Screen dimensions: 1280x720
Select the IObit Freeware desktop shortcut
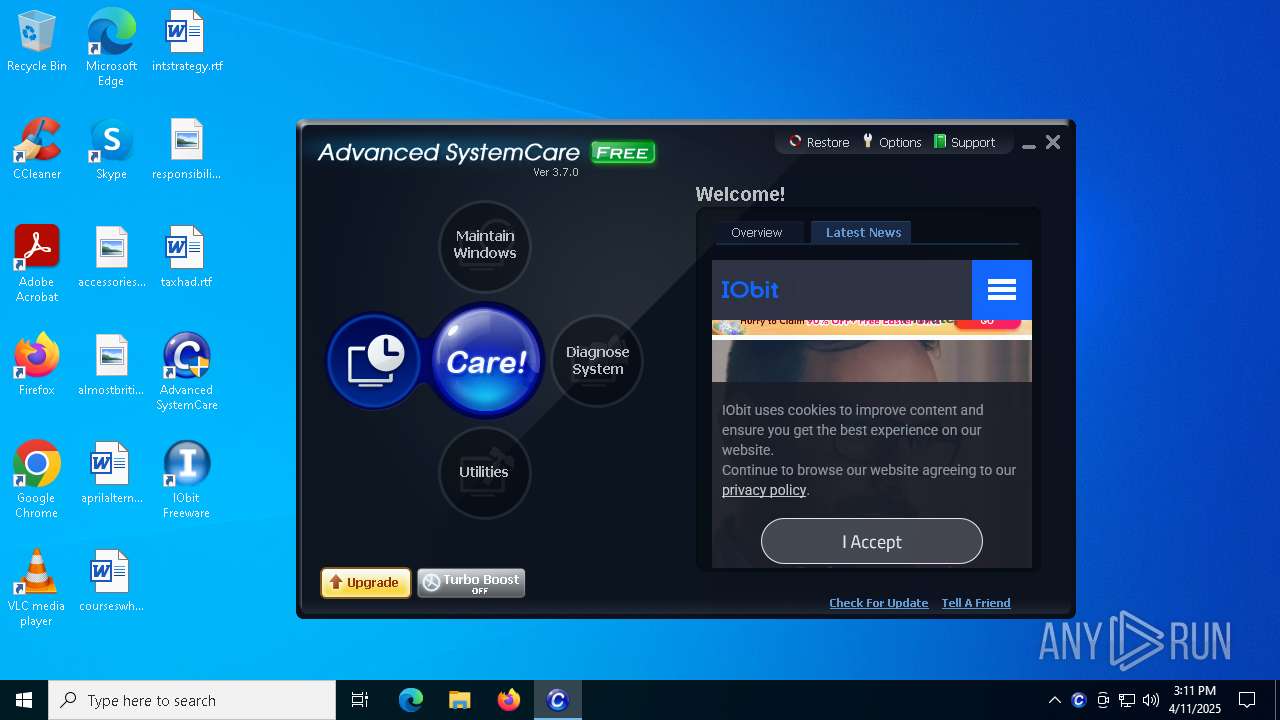(187, 480)
